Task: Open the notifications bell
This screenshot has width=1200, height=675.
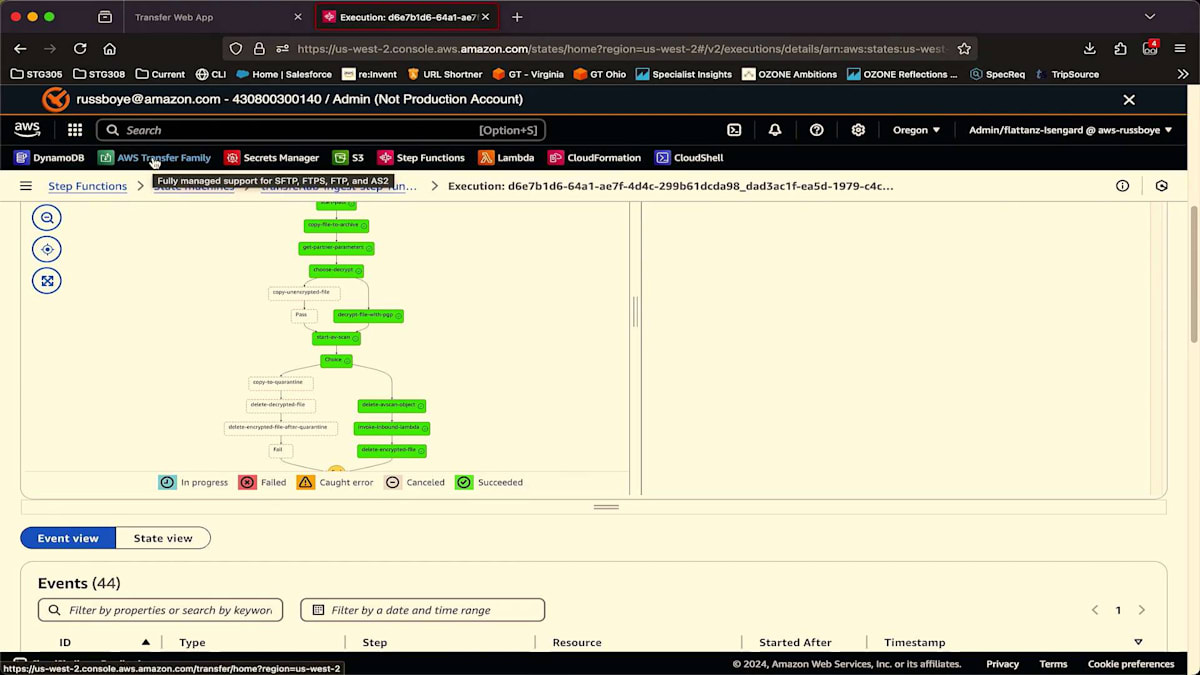Action: click(x=775, y=130)
